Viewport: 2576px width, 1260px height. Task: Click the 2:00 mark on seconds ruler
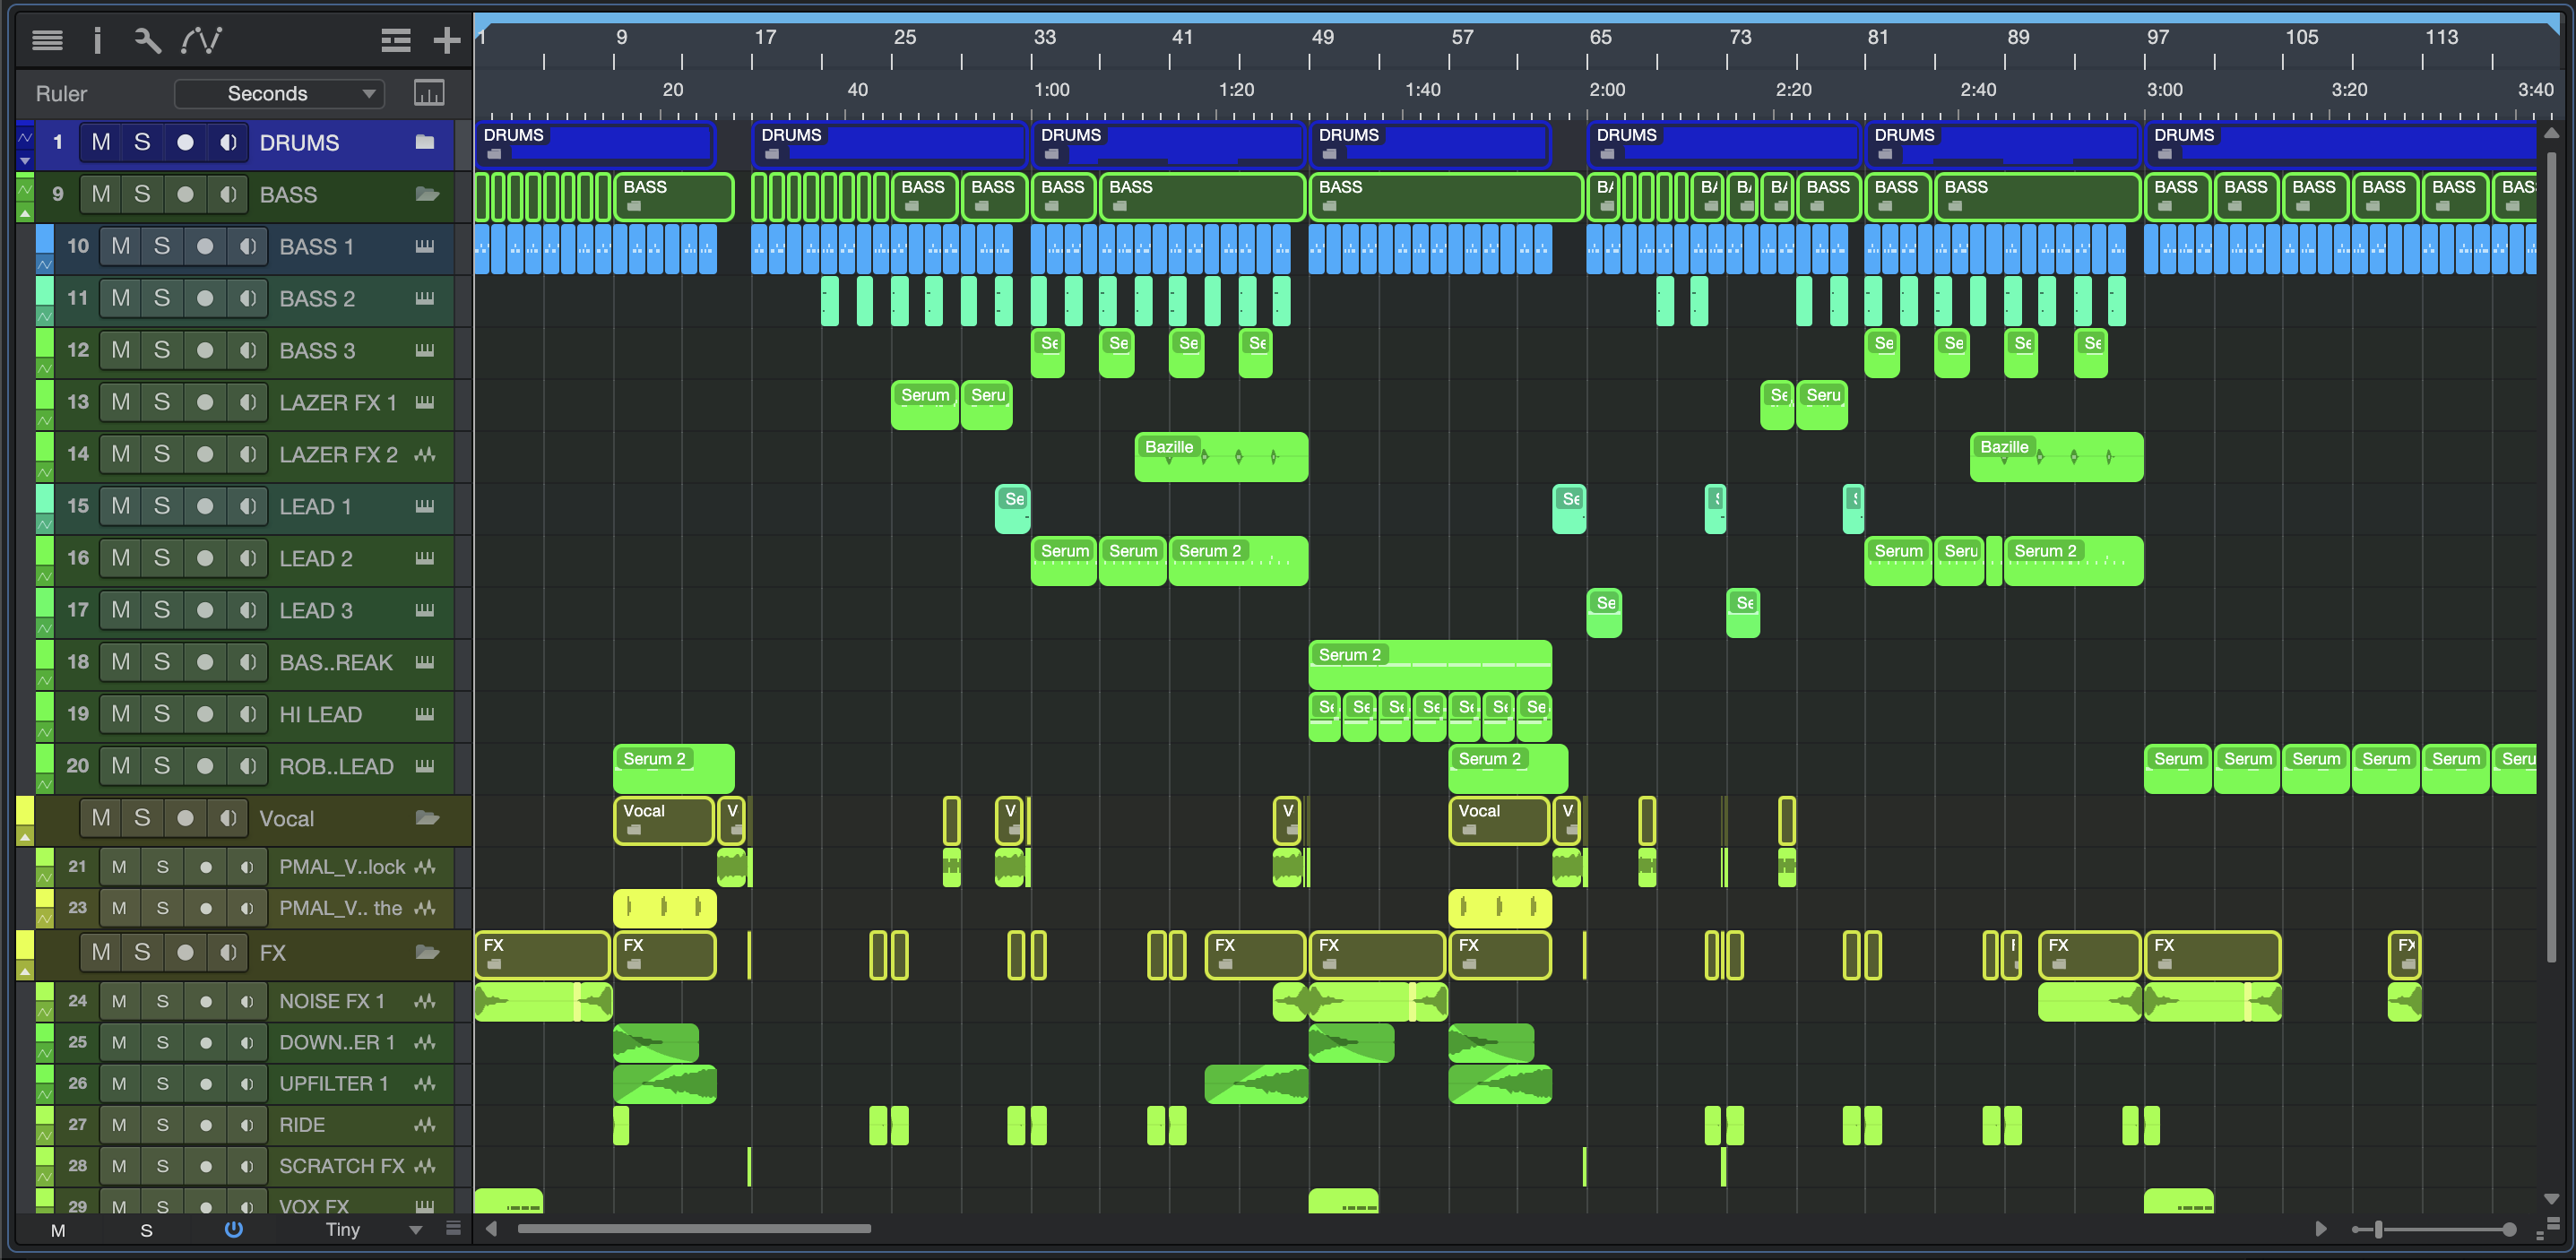coord(1607,89)
